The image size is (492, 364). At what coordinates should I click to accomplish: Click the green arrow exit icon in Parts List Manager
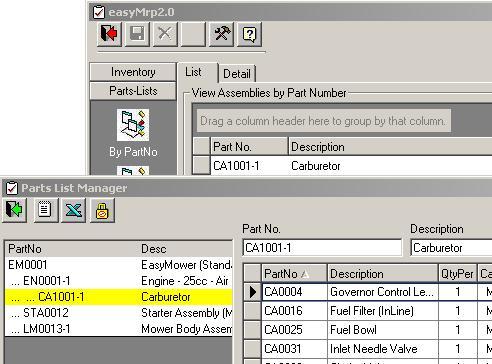point(14,210)
